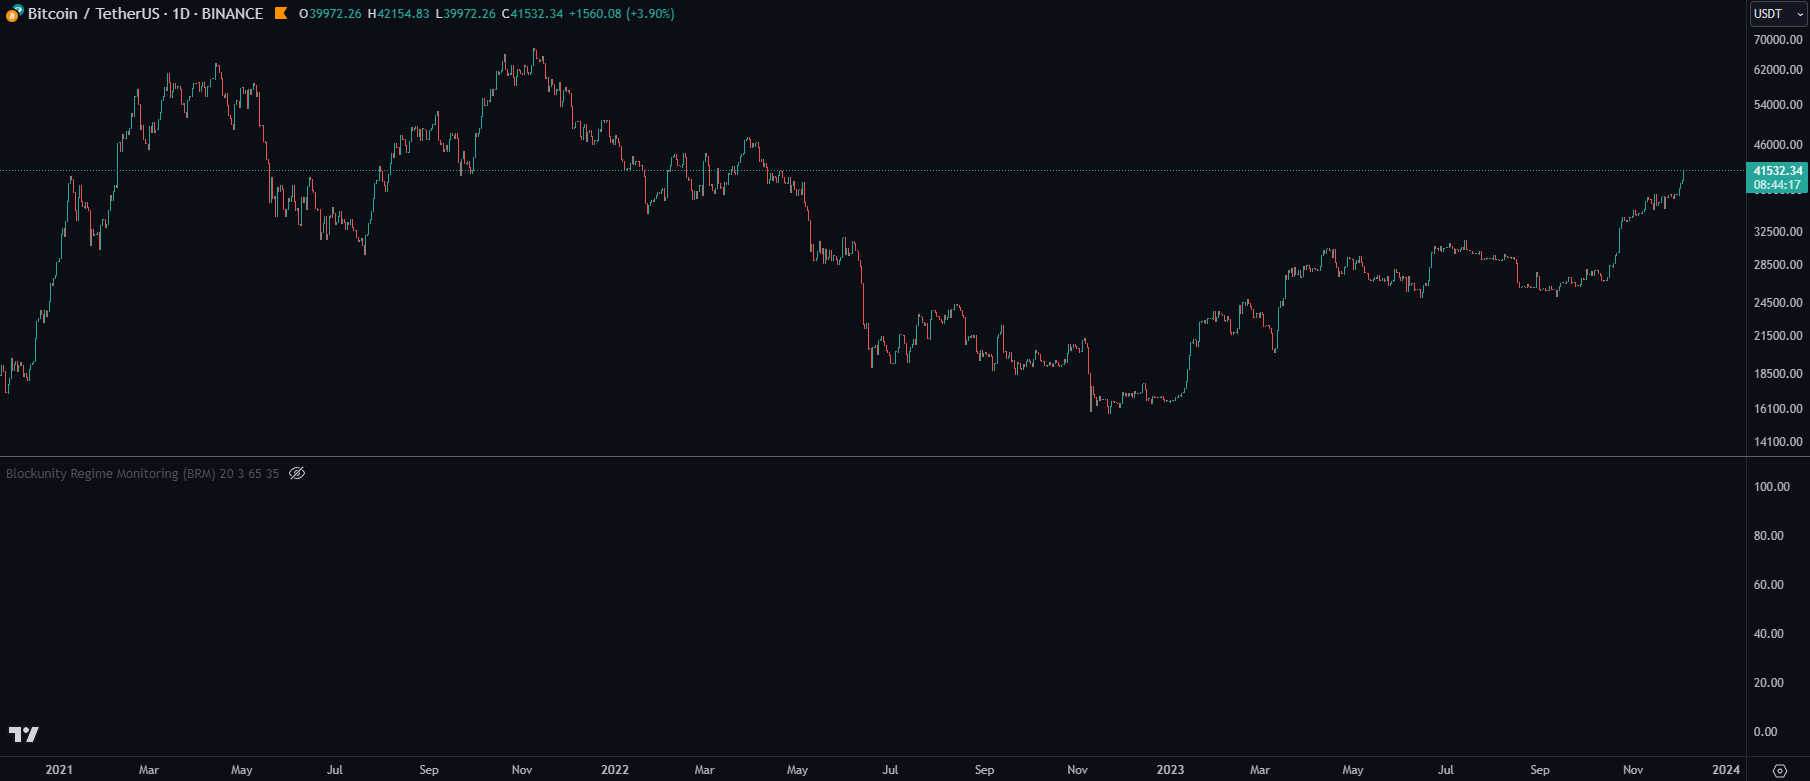This screenshot has width=1810, height=781.
Task: Click the 2024 label on time axis
Action: coord(1725,770)
